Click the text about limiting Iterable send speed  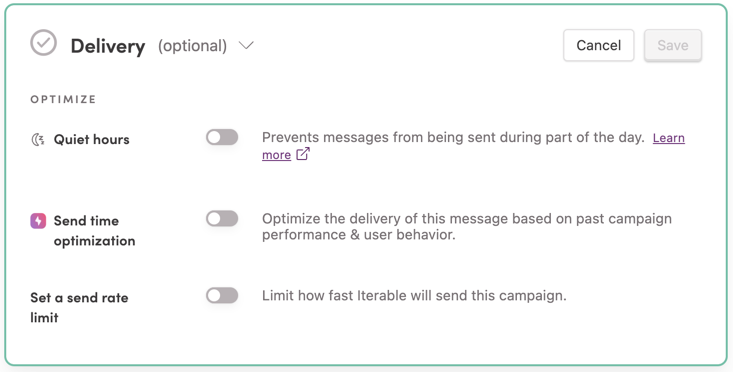414,295
